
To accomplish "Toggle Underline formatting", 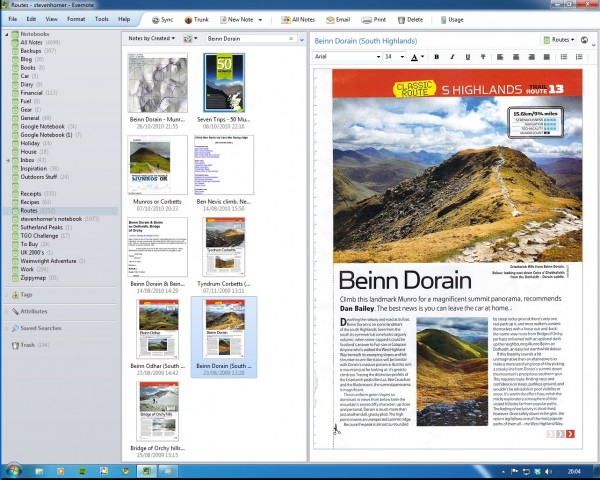I will pyautogui.click(x=468, y=57).
